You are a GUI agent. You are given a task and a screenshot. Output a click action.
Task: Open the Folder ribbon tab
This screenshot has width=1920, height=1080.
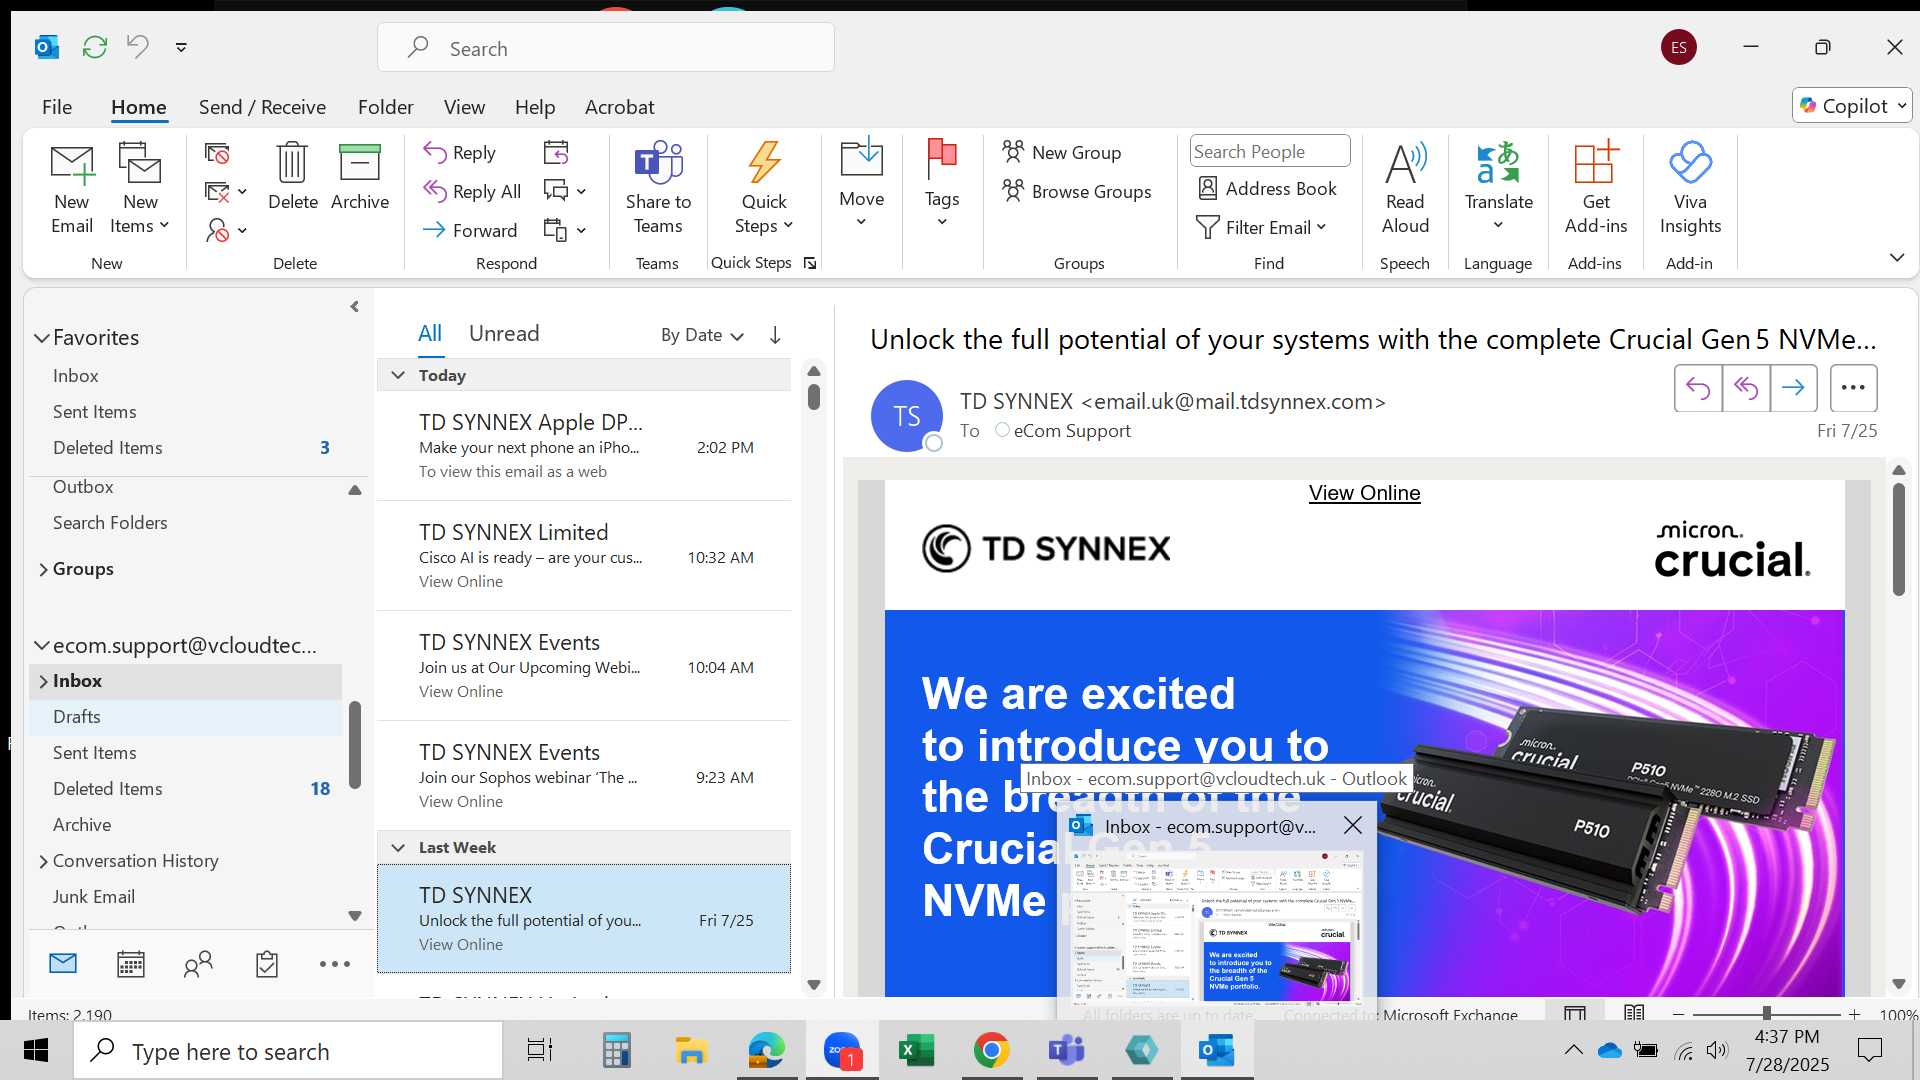point(385,107)
